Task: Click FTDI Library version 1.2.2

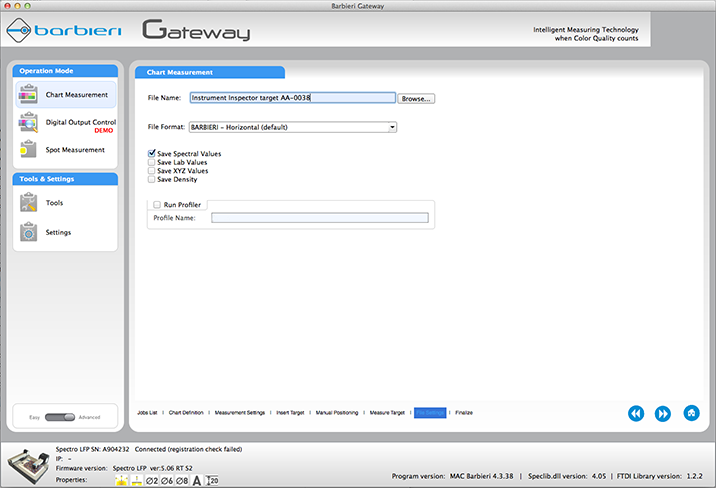Action: point(659,476)
